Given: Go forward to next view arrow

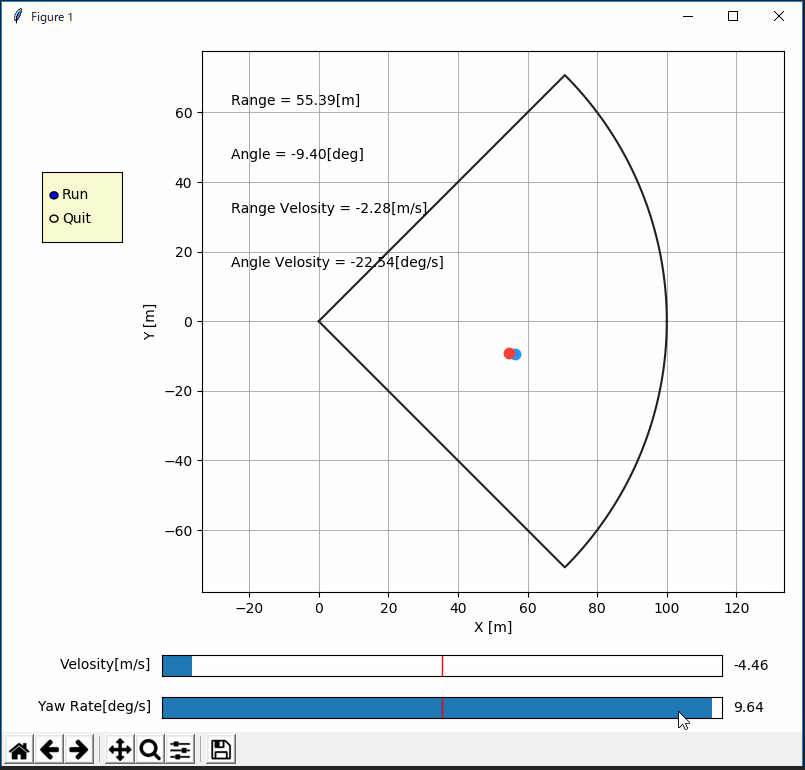Looking at the screenshot, I should pos(79,750).
